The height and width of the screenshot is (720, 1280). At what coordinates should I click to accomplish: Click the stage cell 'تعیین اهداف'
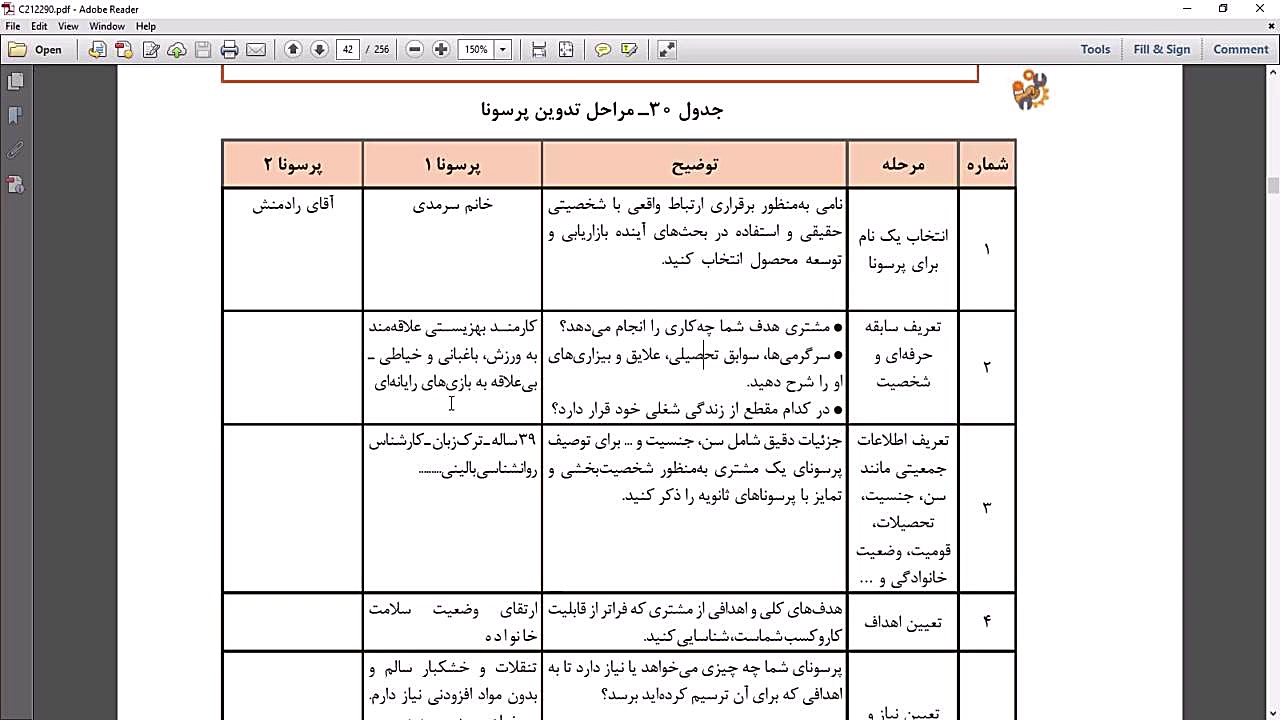pos(904,622)
